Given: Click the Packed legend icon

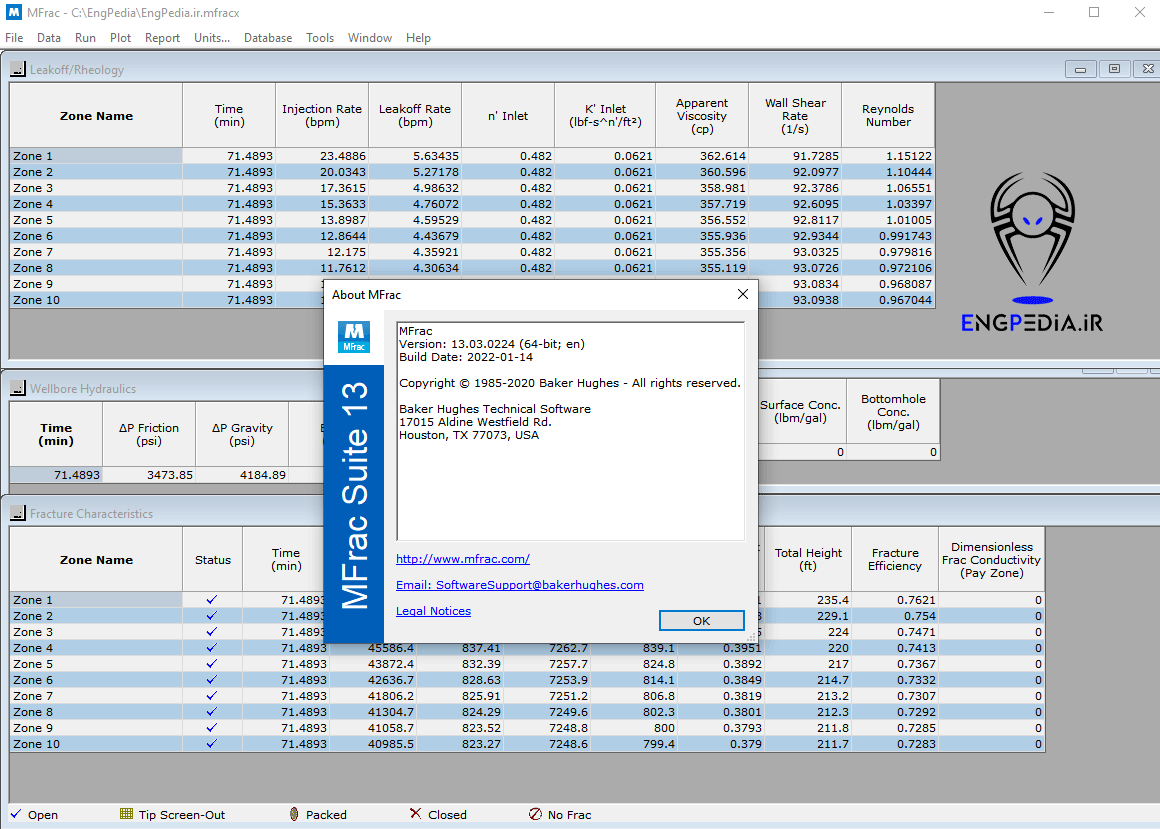Looking at the screenshot, I should (294, 814).
